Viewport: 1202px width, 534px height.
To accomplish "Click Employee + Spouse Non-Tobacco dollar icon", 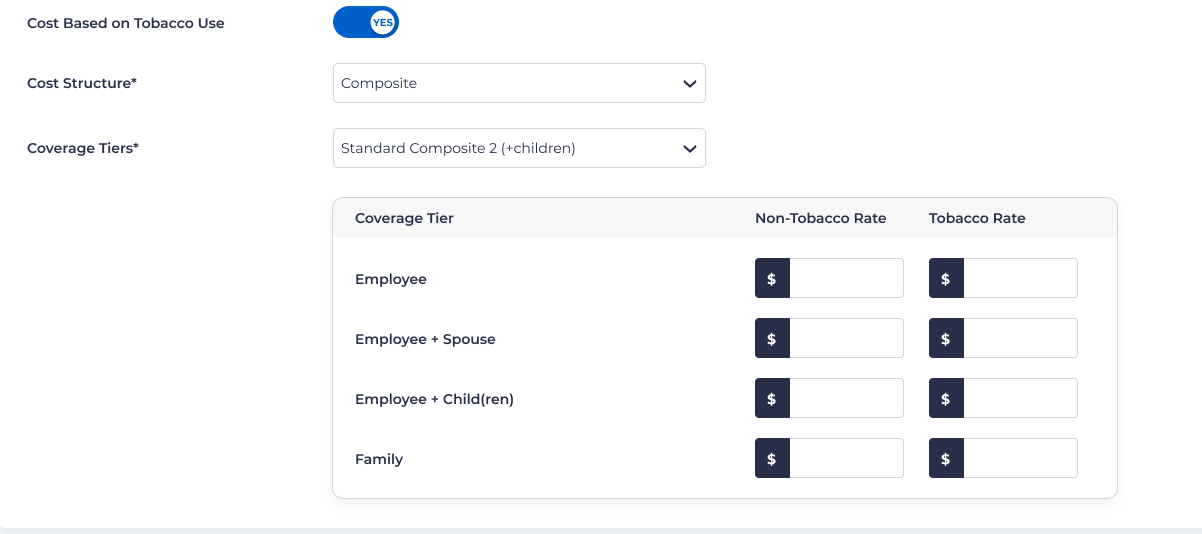I will tap(772, 339).
